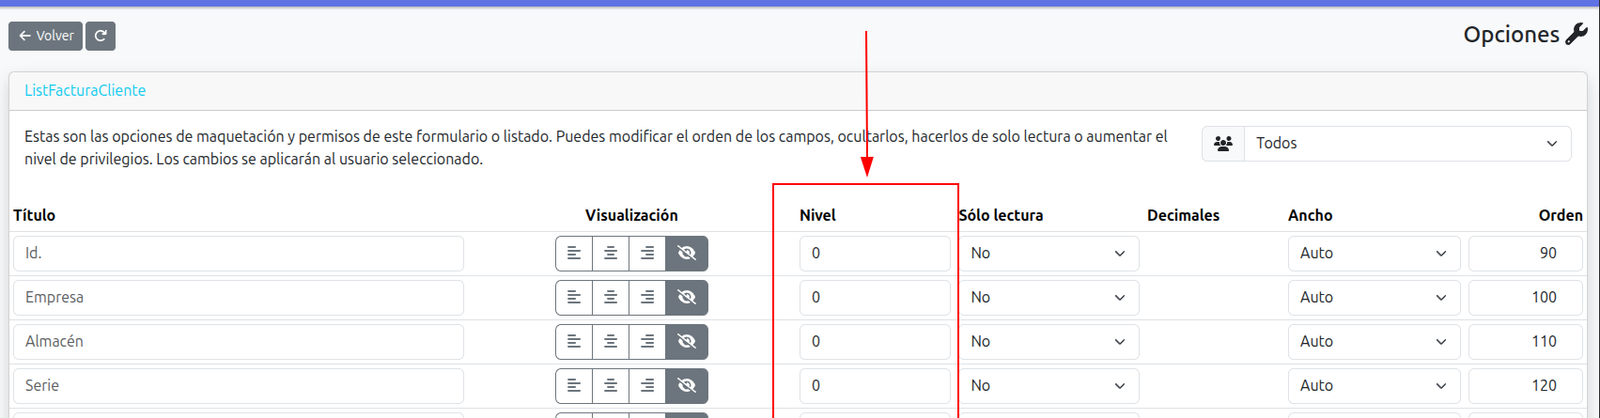
Task: Align left for Serie row
Action: (x=574, y=385)
